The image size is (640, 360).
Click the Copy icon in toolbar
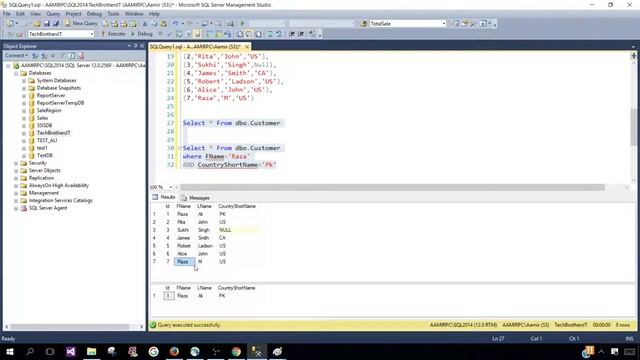point(154,24)
